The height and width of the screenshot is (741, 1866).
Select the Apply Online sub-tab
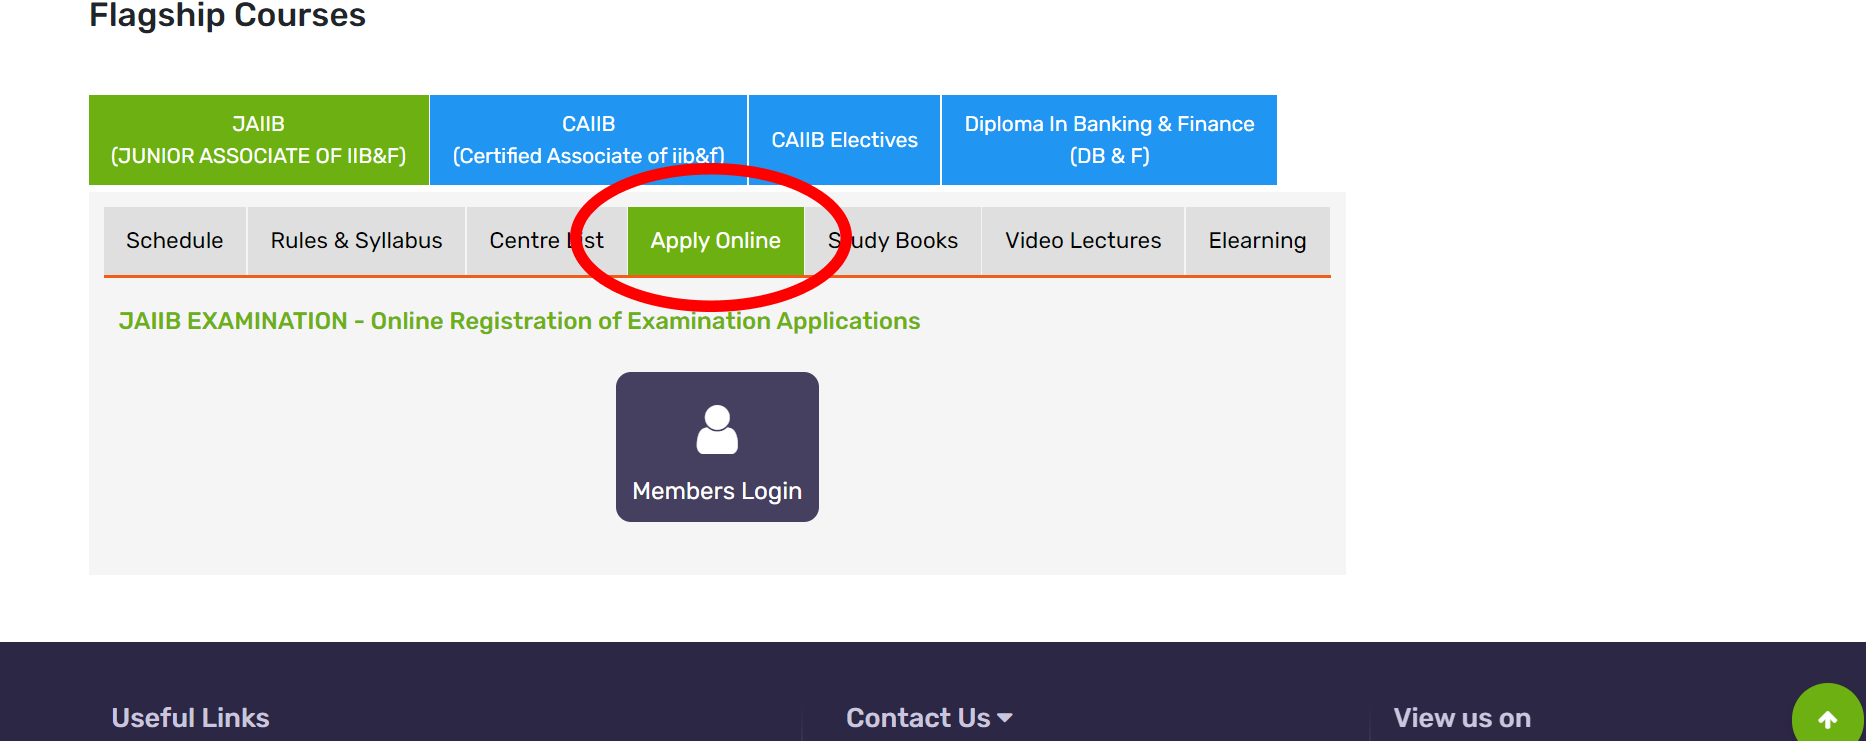(715, 241)
